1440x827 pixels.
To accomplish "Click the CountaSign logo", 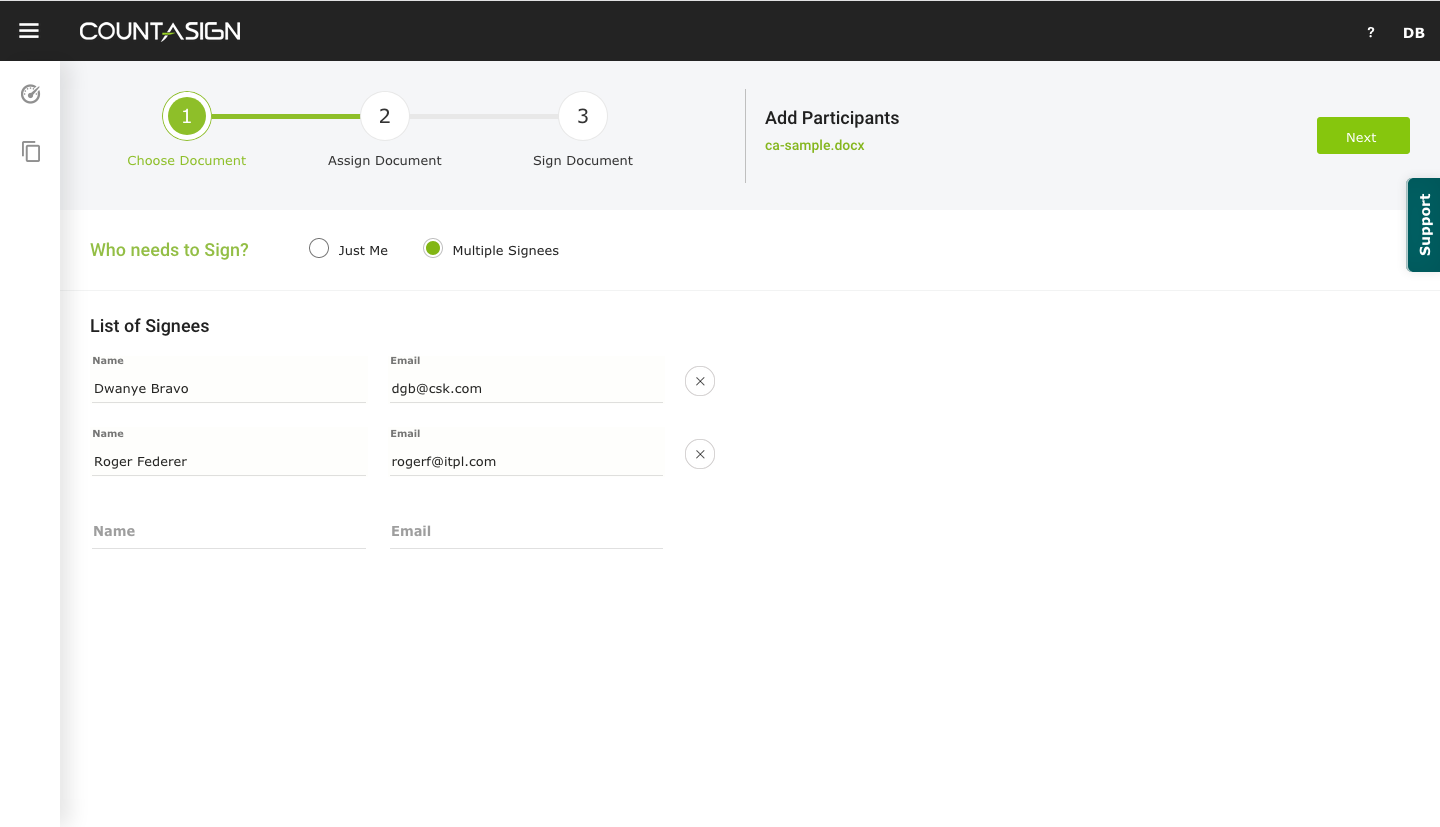I will (x=160, y=31).
